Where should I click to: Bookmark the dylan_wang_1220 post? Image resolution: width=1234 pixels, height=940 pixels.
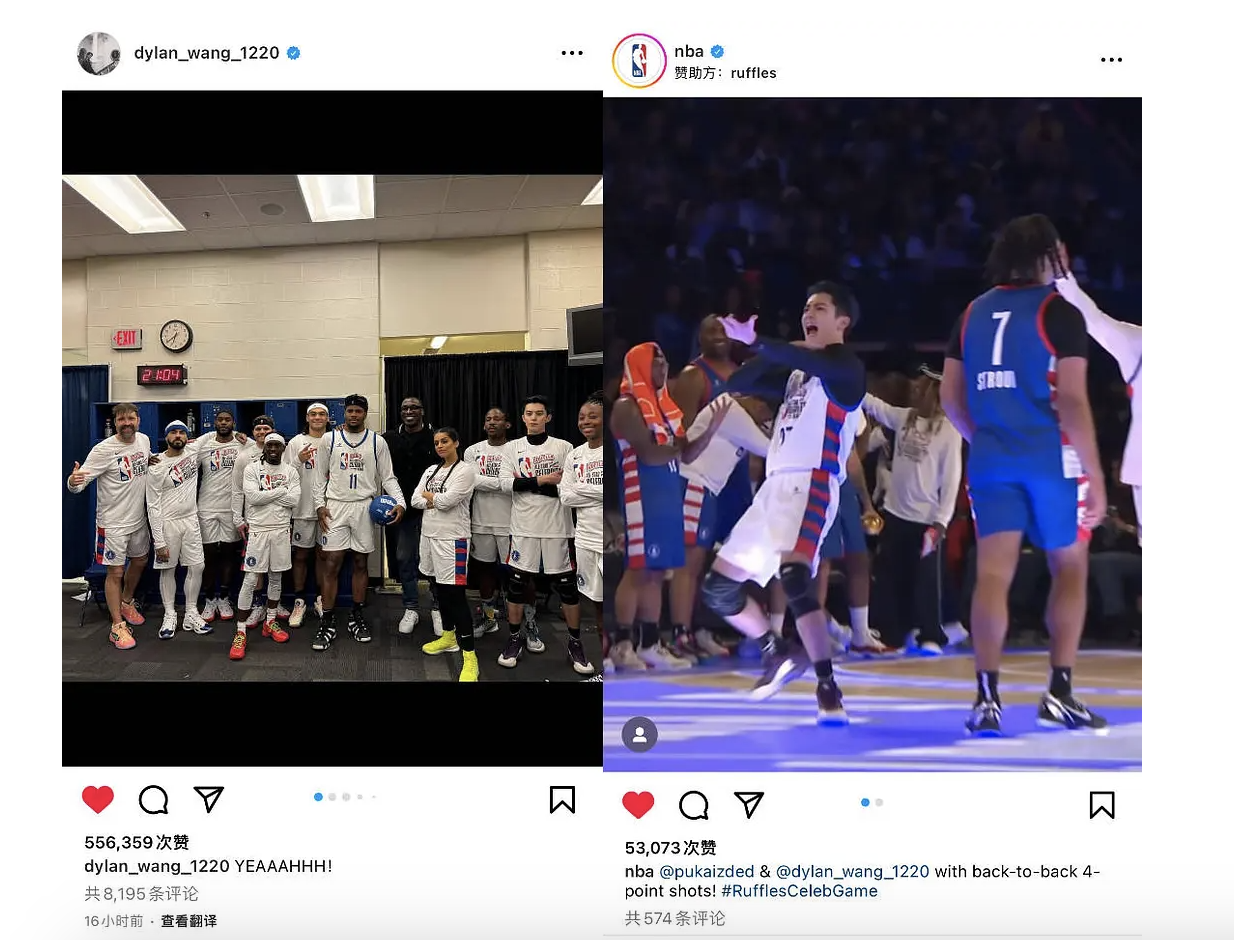click(562, 800)
